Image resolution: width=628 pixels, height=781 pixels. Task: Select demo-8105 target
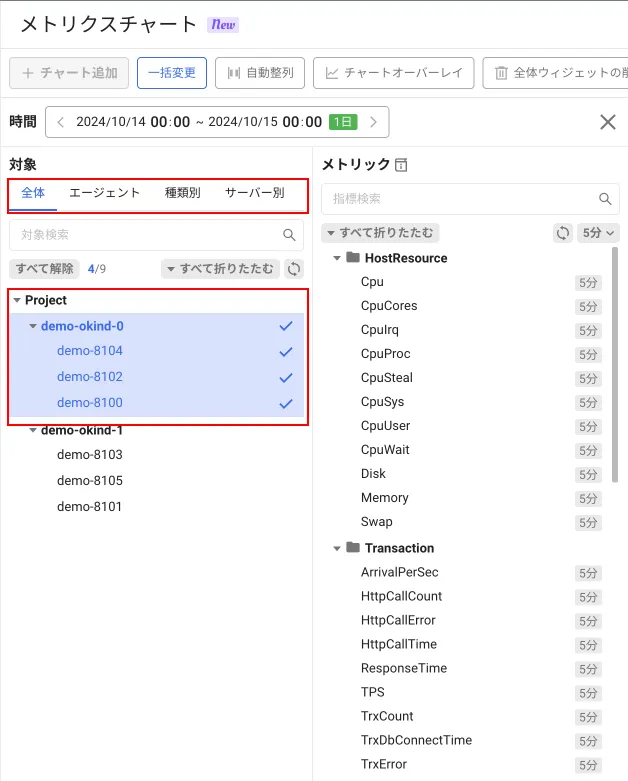coord(90,481)
